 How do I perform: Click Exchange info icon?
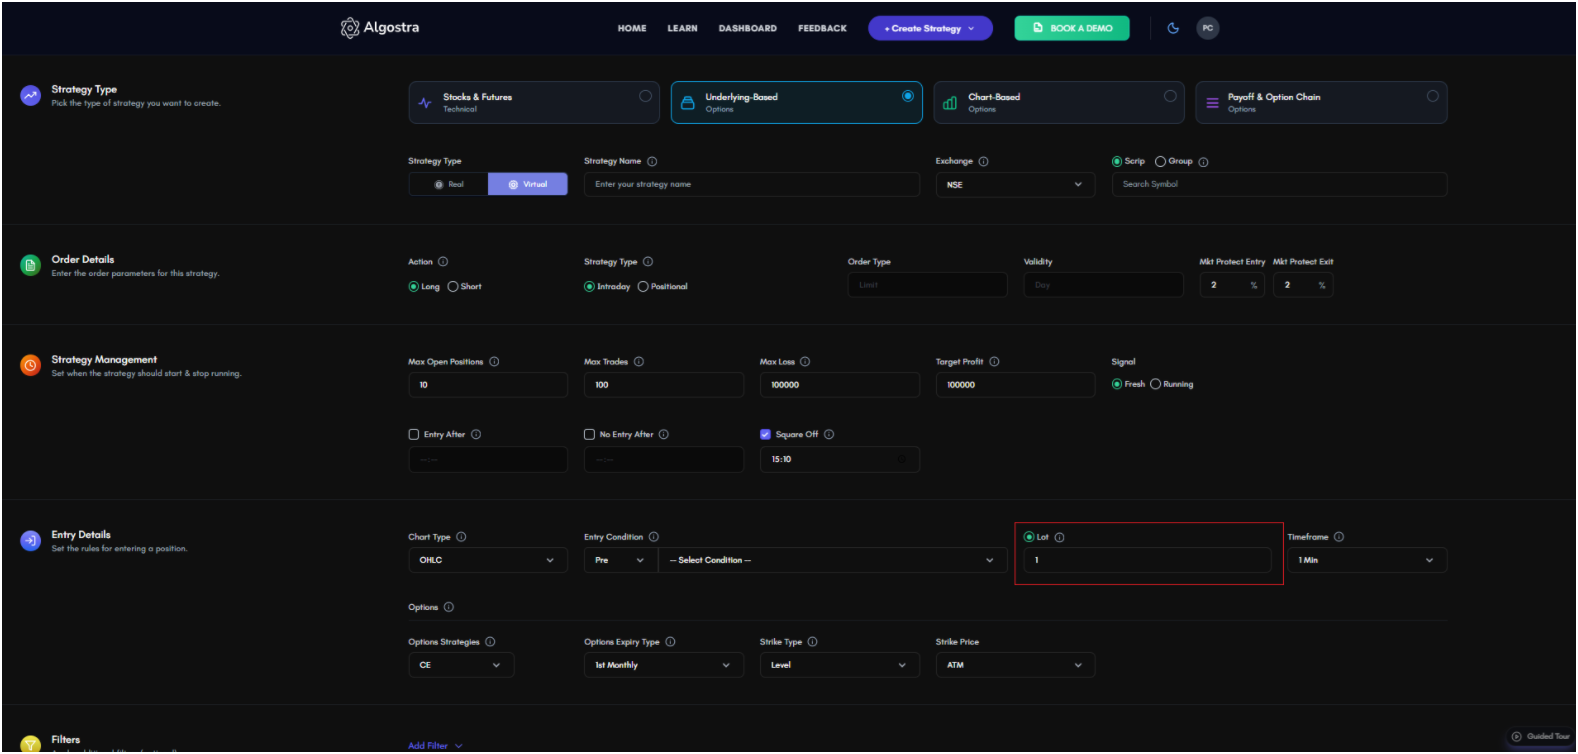983,161
